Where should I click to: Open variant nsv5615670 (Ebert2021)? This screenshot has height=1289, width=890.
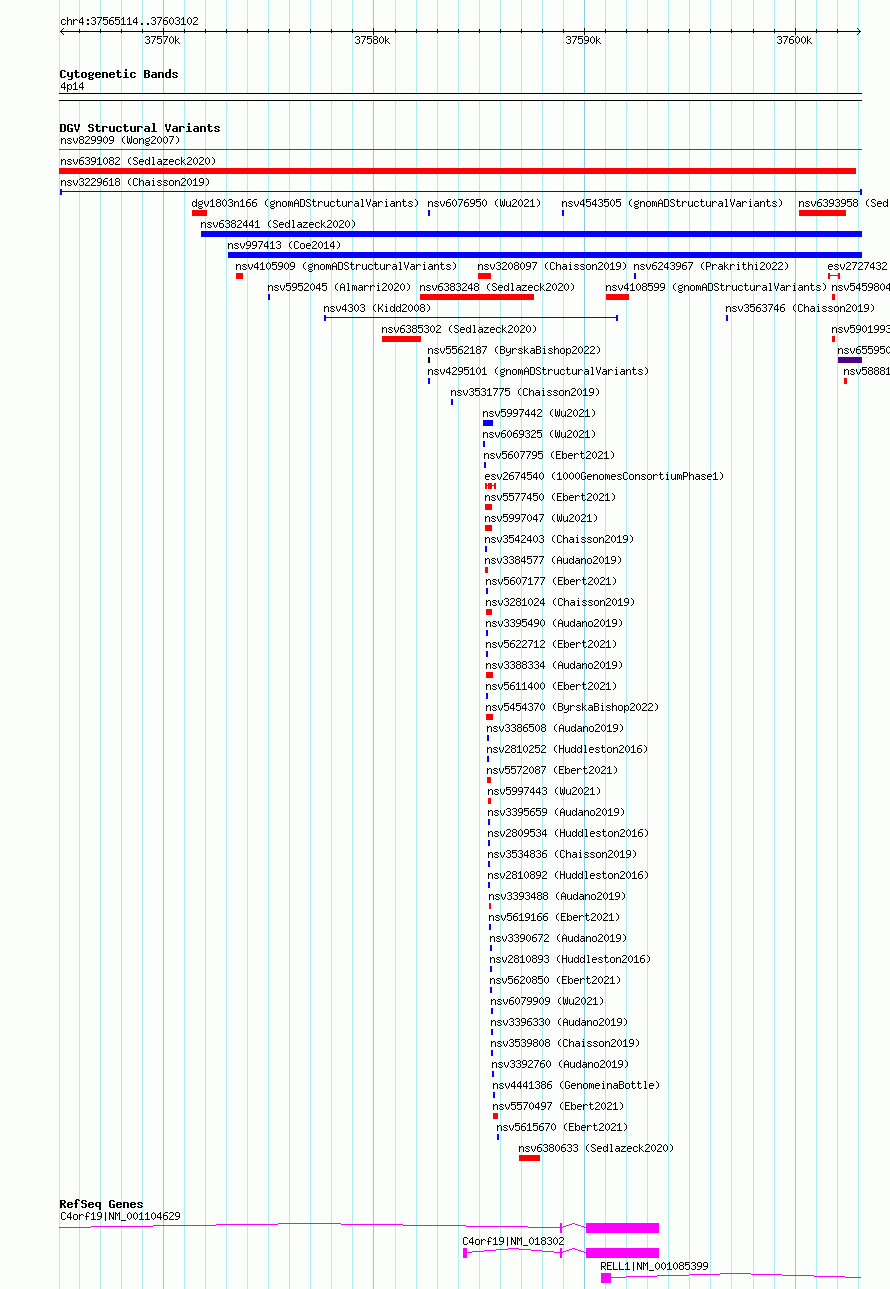(x=562, y=1127)
